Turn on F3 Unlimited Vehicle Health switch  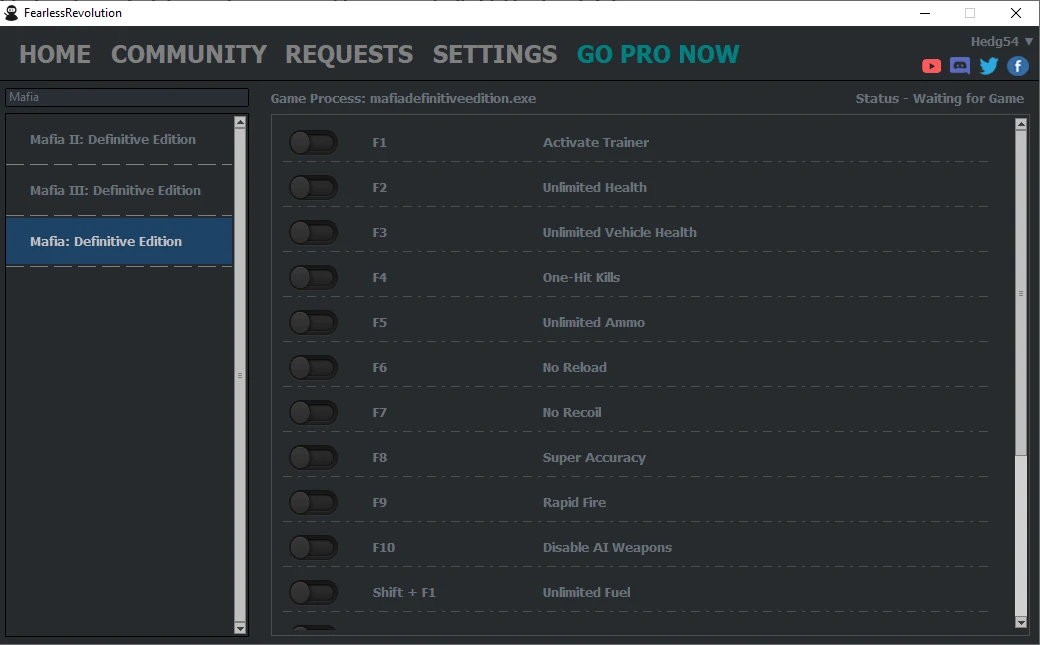(314, 233)
